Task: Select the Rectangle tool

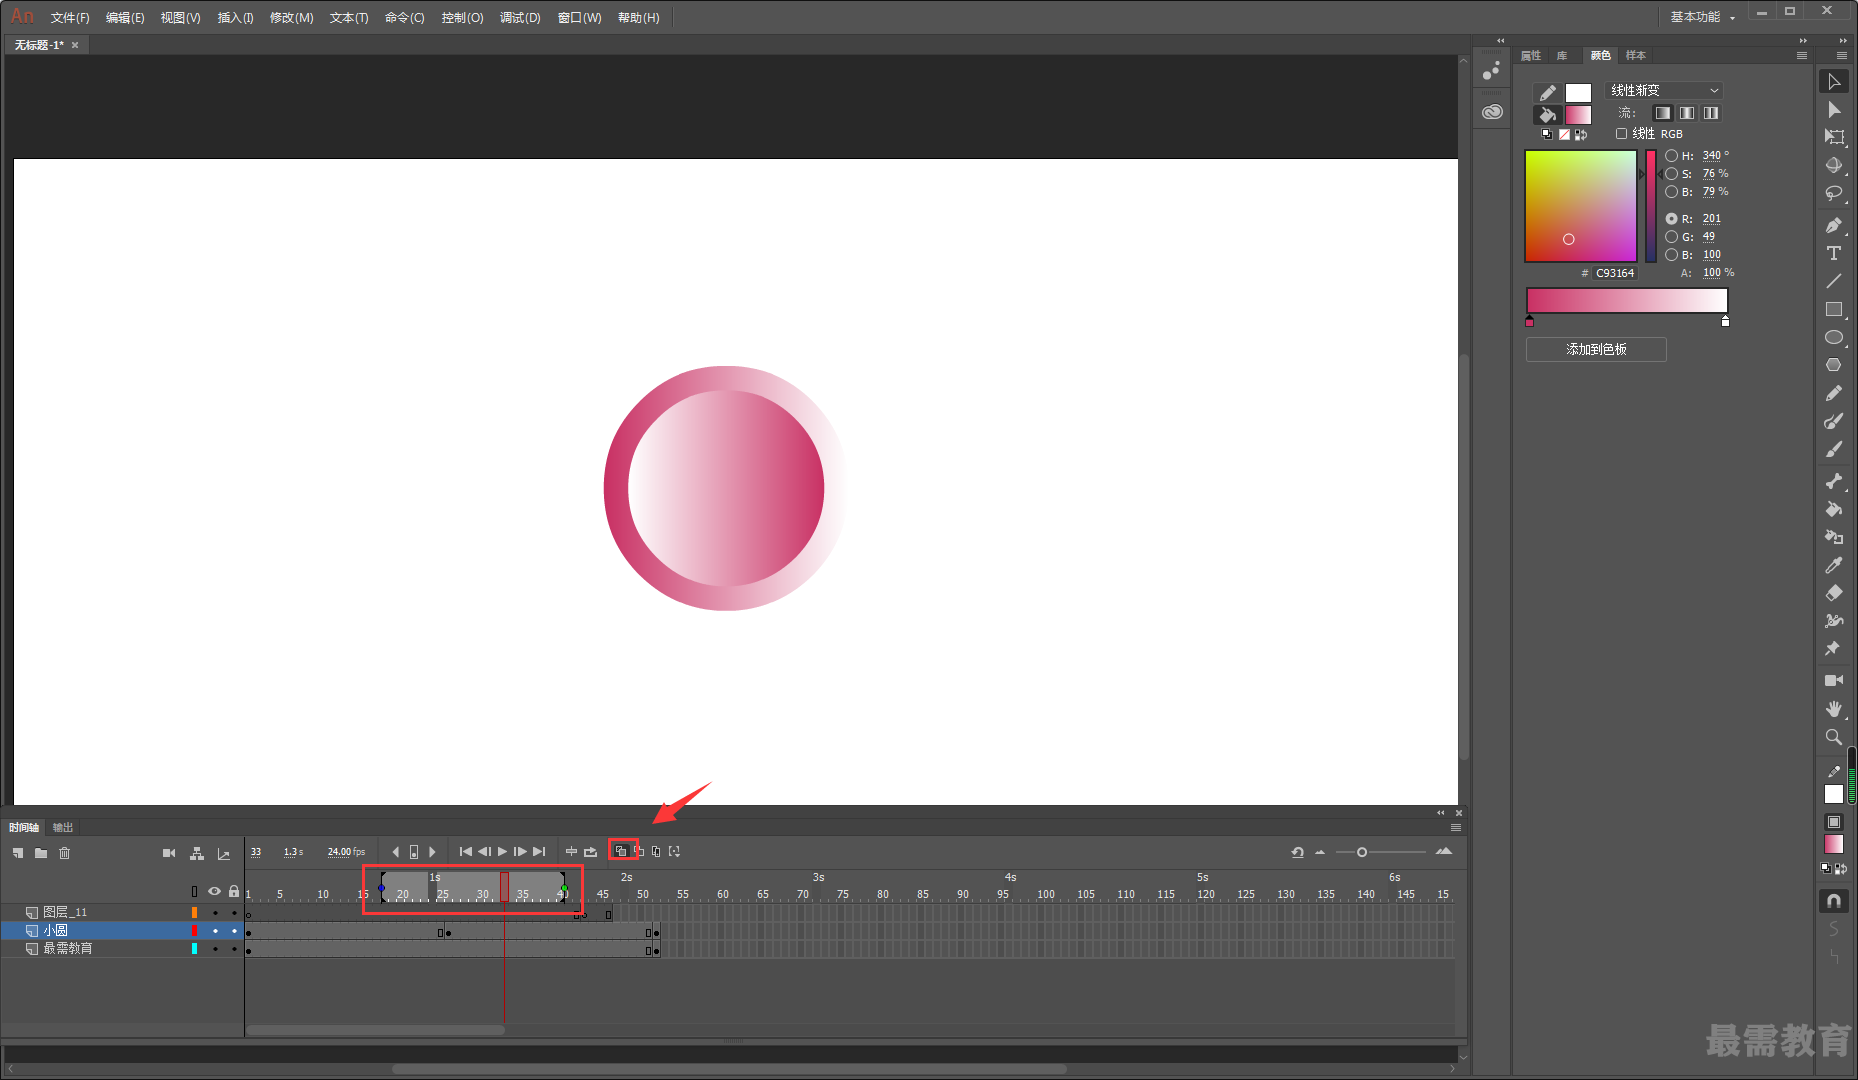Action: [1834, 309]
